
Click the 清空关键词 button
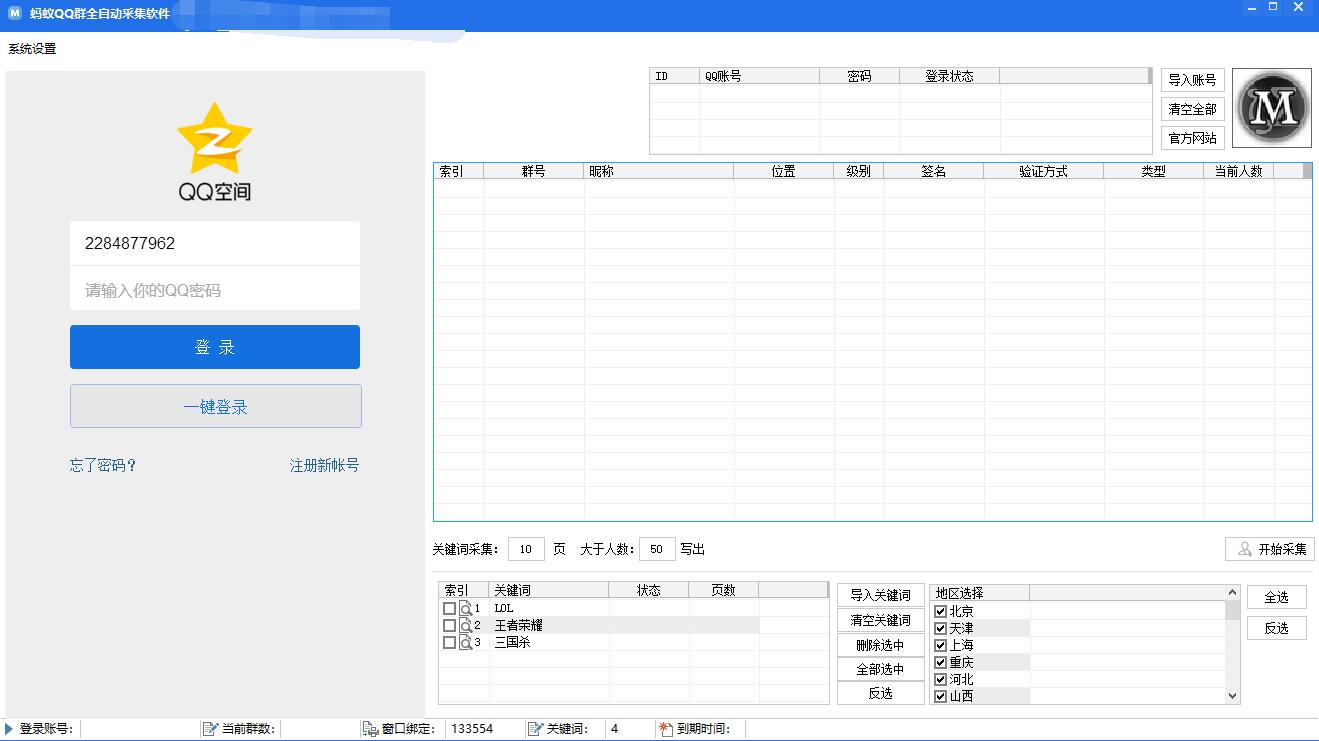click(881, 620)
